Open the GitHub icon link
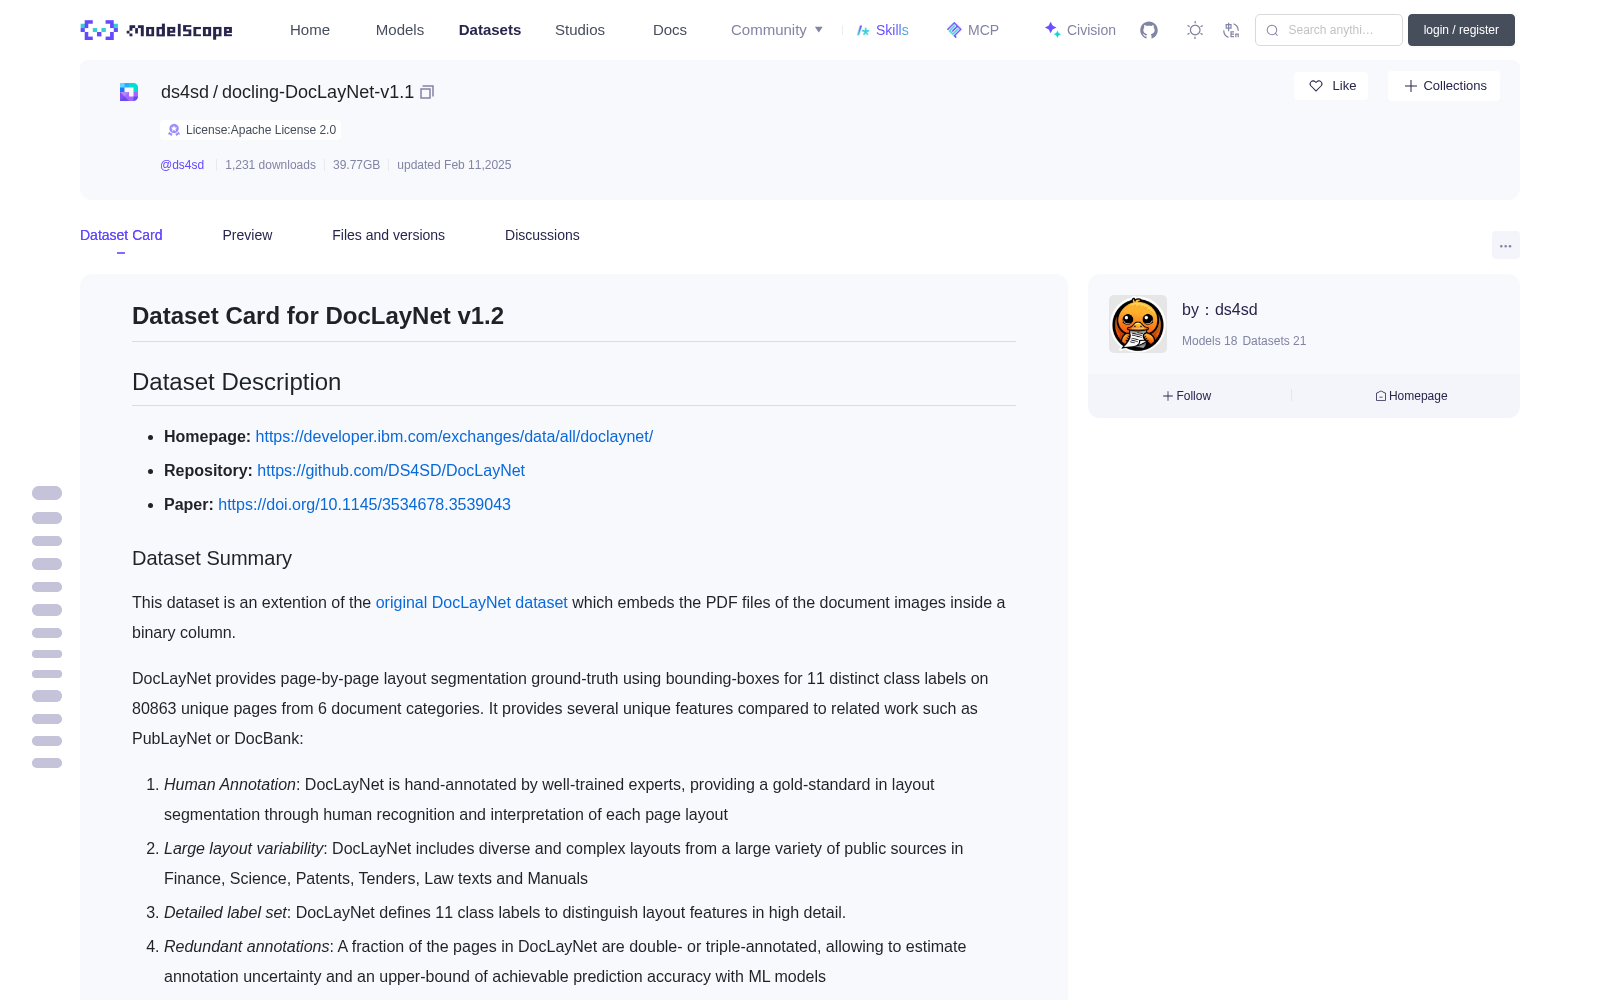 [1149, 30]
